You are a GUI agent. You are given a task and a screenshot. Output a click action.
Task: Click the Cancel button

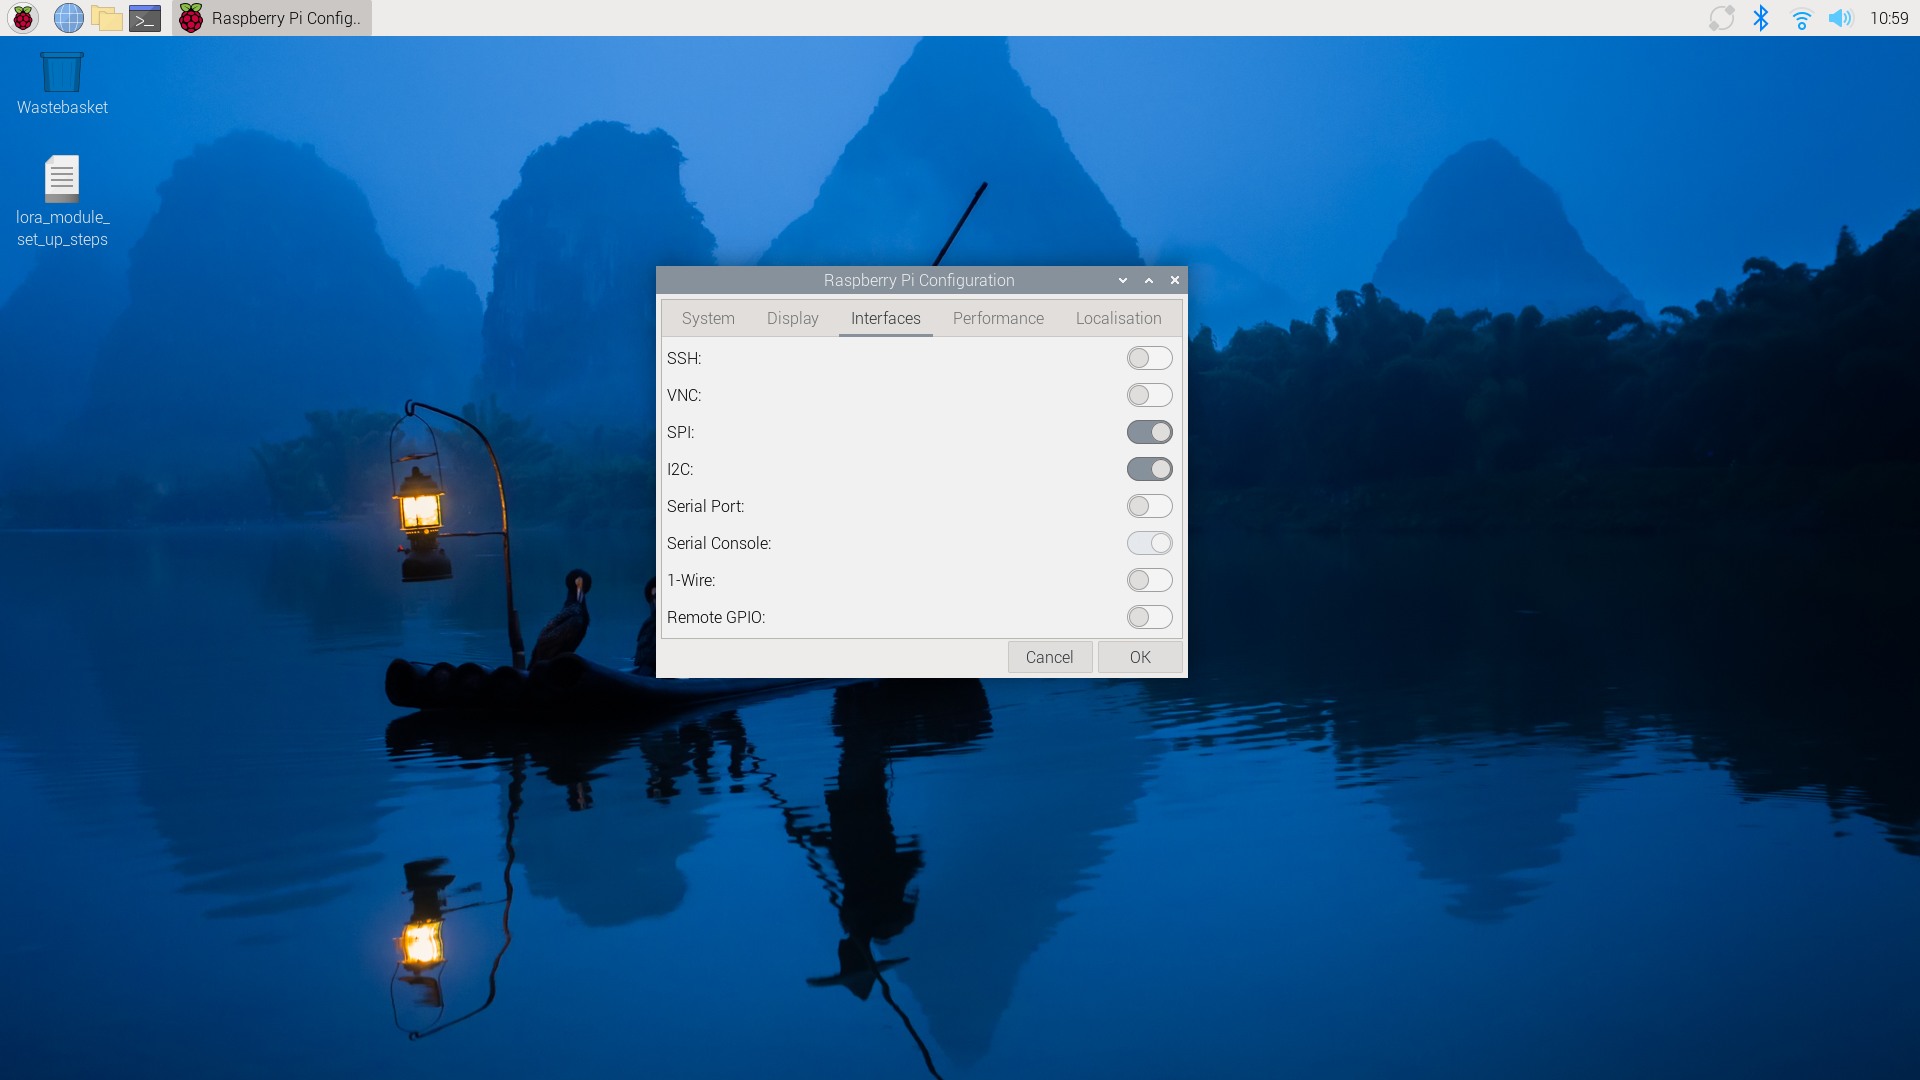click(1050, 657)
